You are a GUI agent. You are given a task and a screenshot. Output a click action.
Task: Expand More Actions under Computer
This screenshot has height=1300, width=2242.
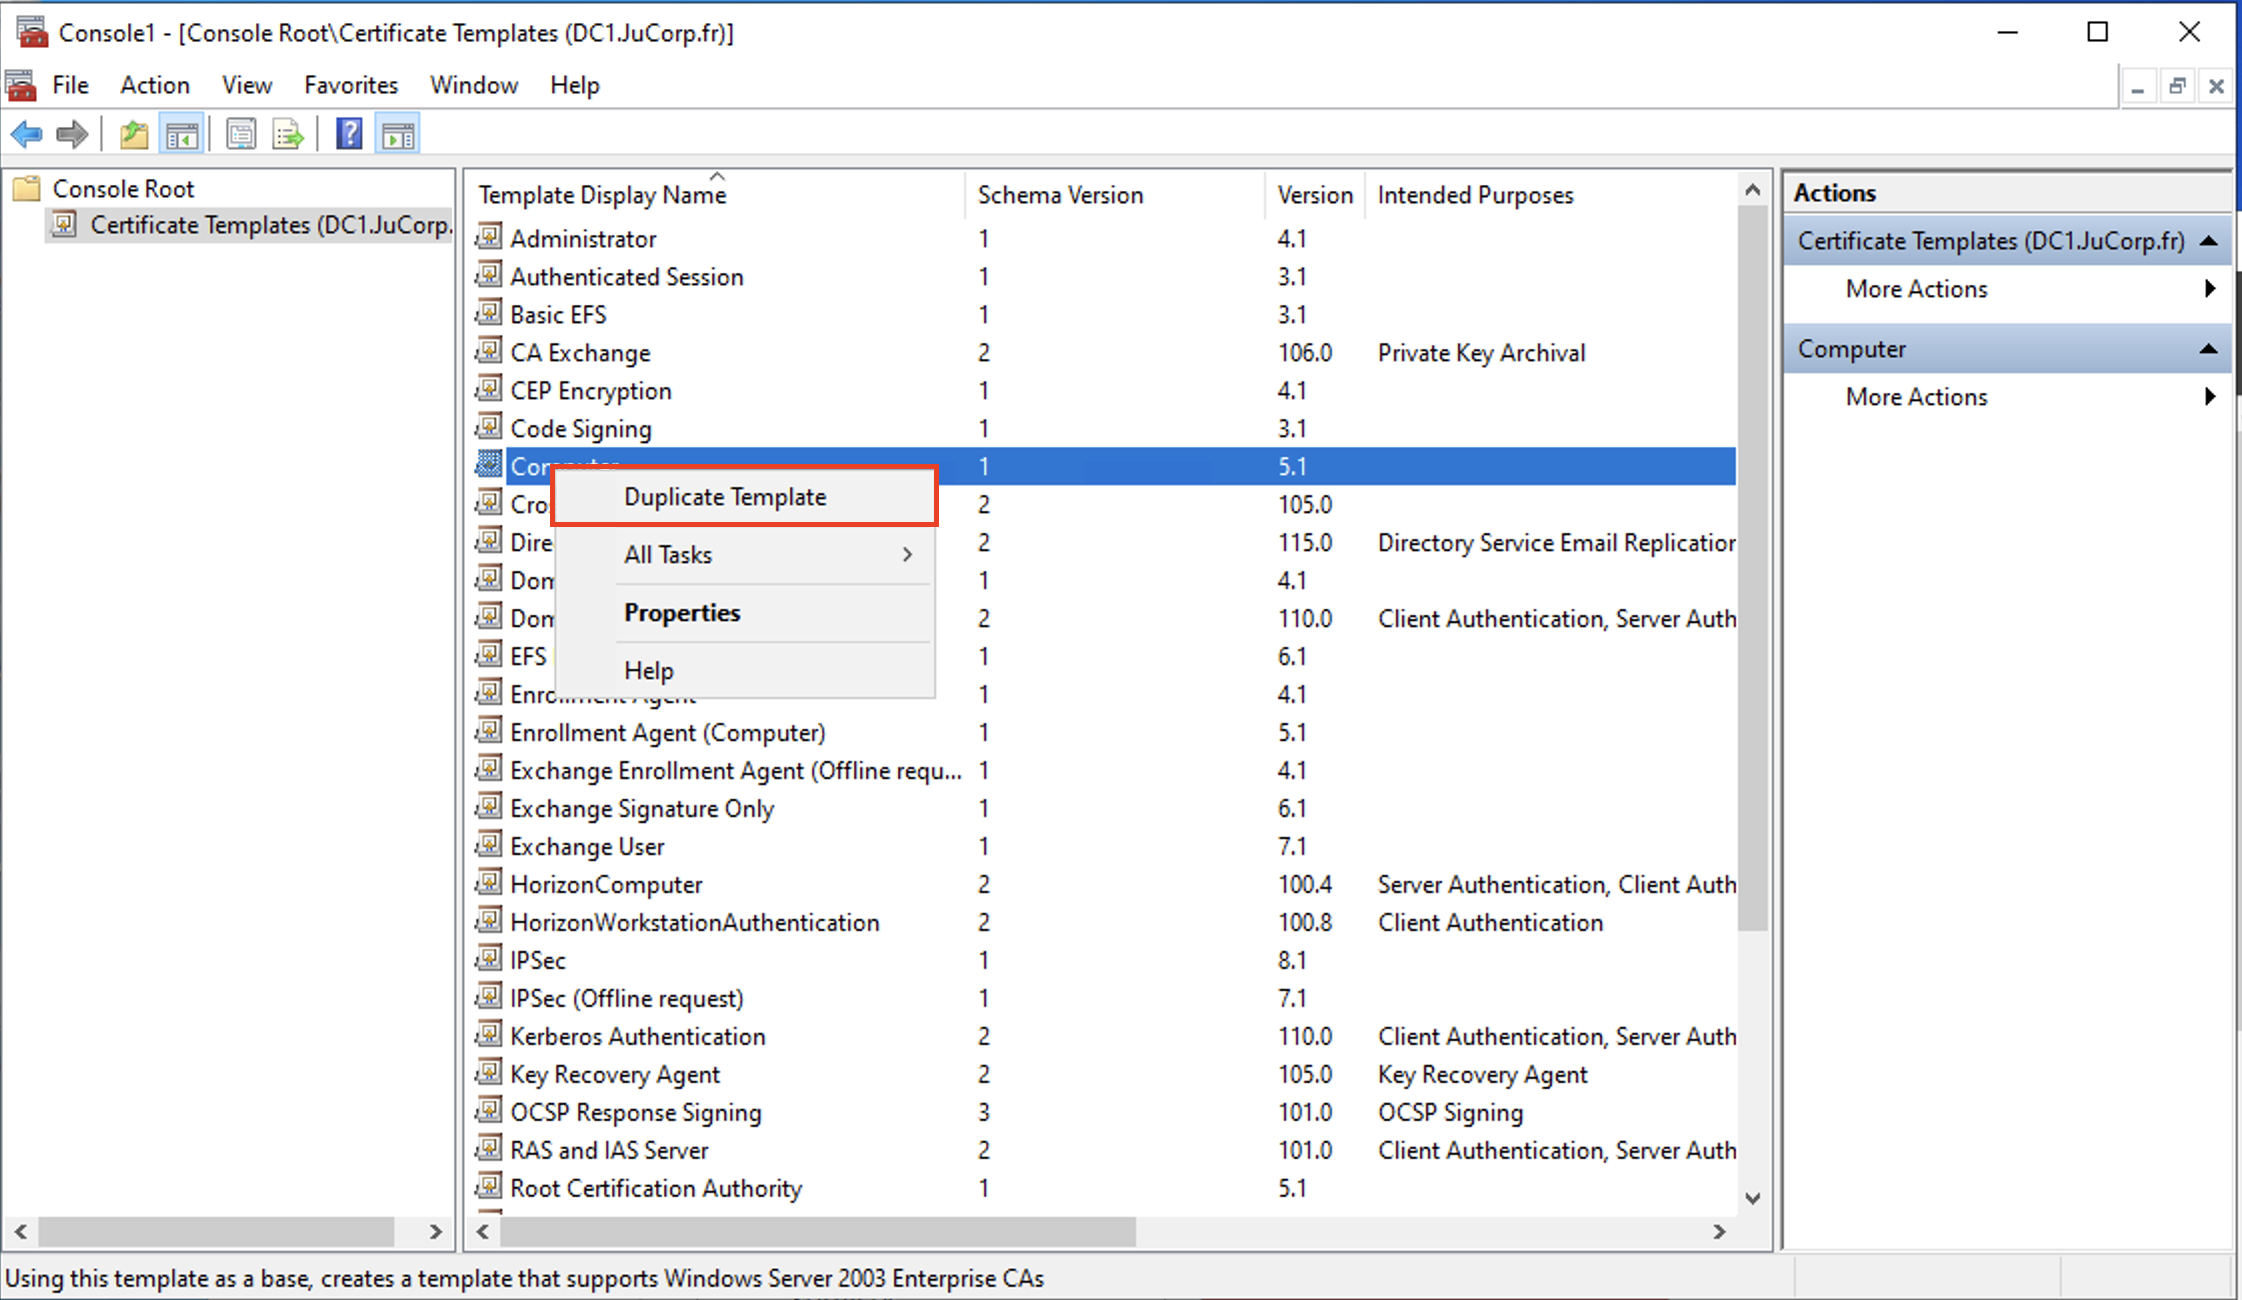[2009, 397]
